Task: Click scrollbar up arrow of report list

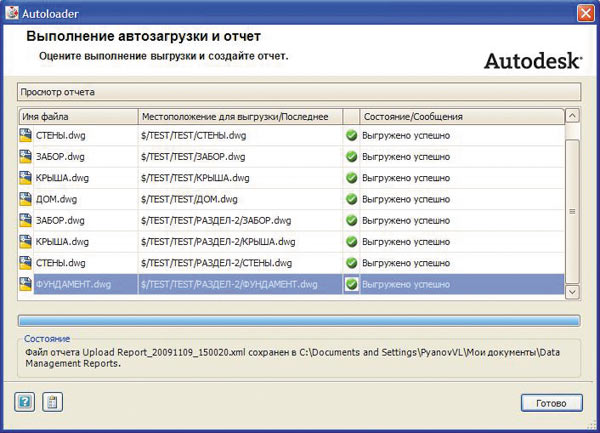Action: 572,116
